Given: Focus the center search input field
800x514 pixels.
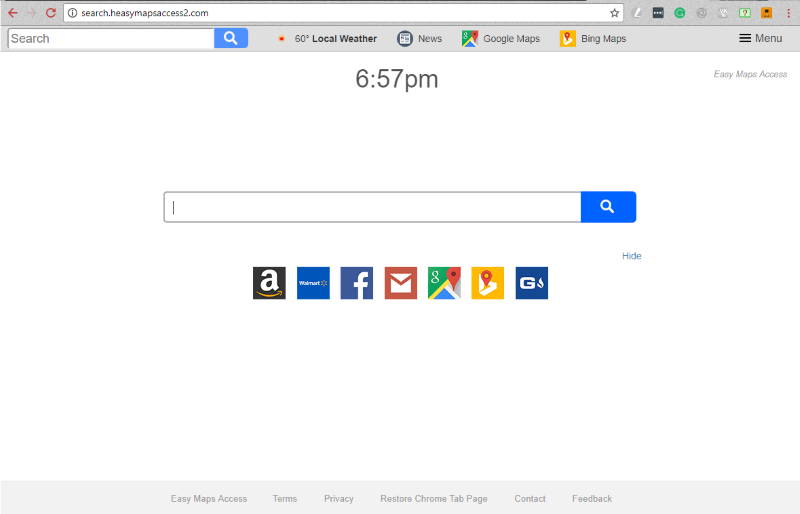Looking at the screenshot, I should coord(372,207).
